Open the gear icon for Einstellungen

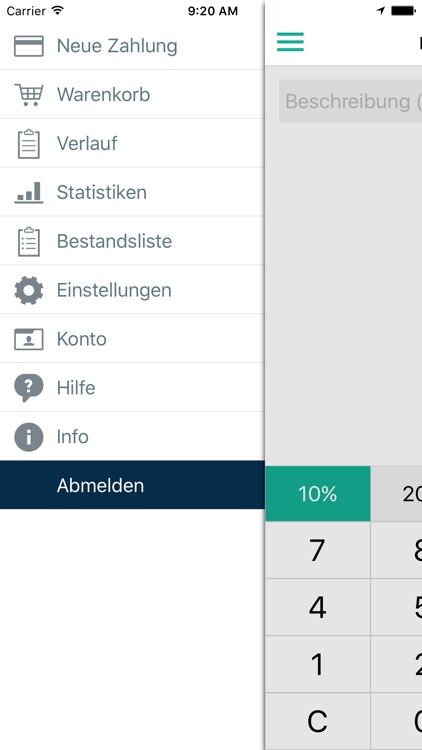29,290
